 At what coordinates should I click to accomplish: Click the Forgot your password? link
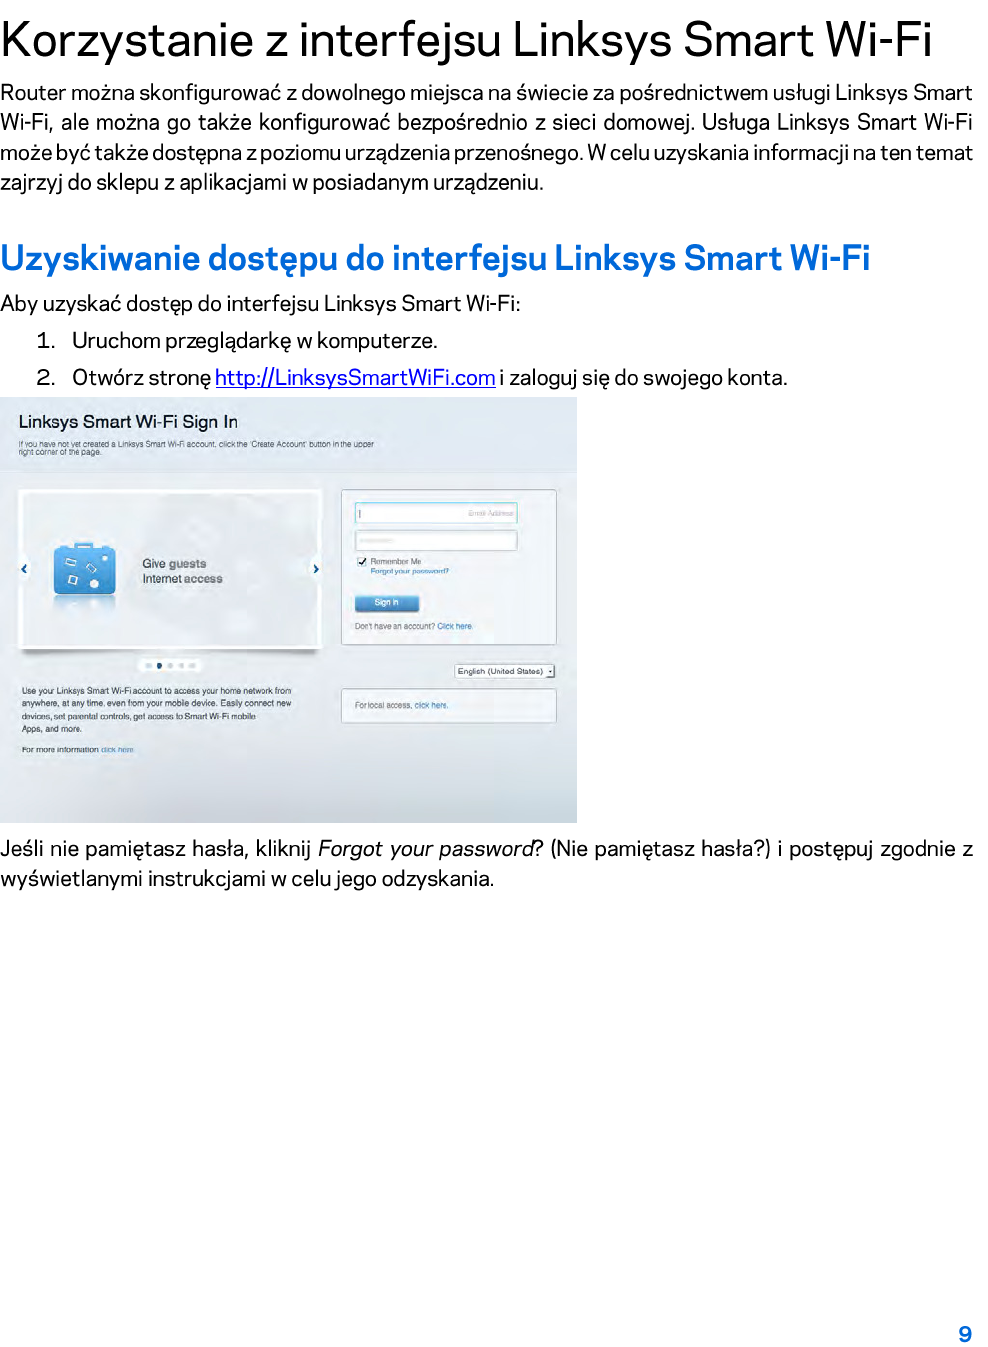(409, 571)
